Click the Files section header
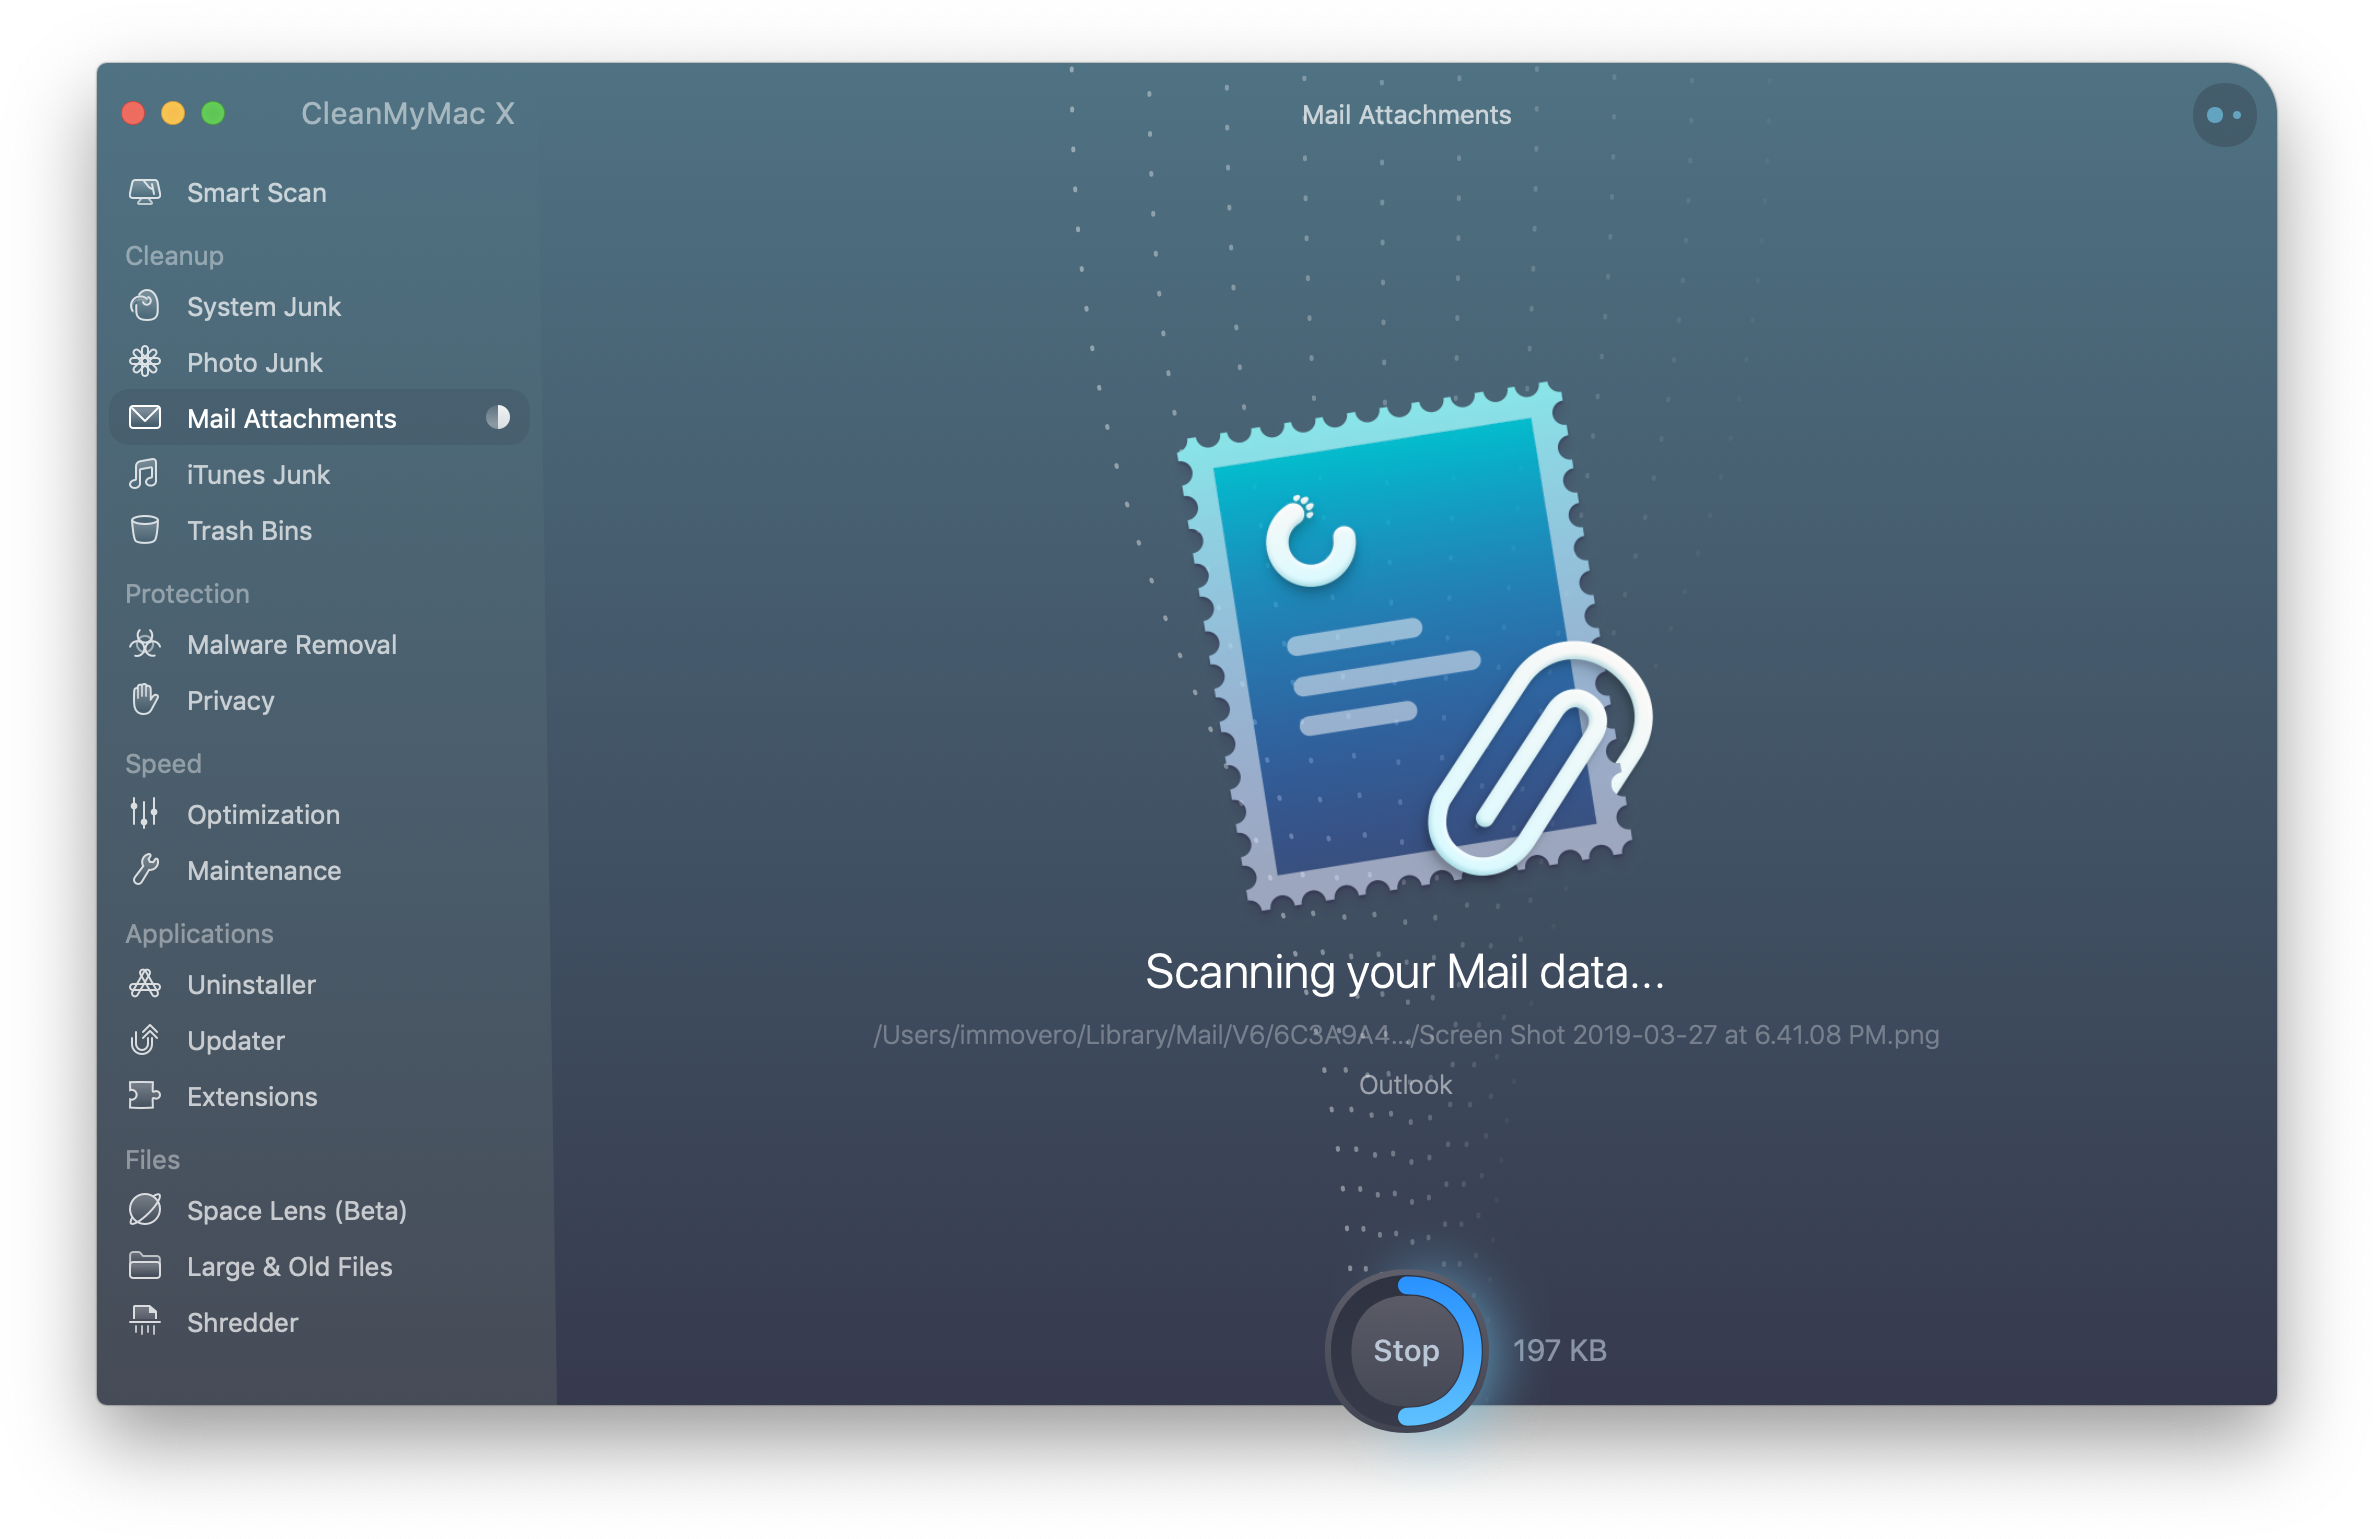The height and width of the screenshot is (1539, 2373). 152,1160
